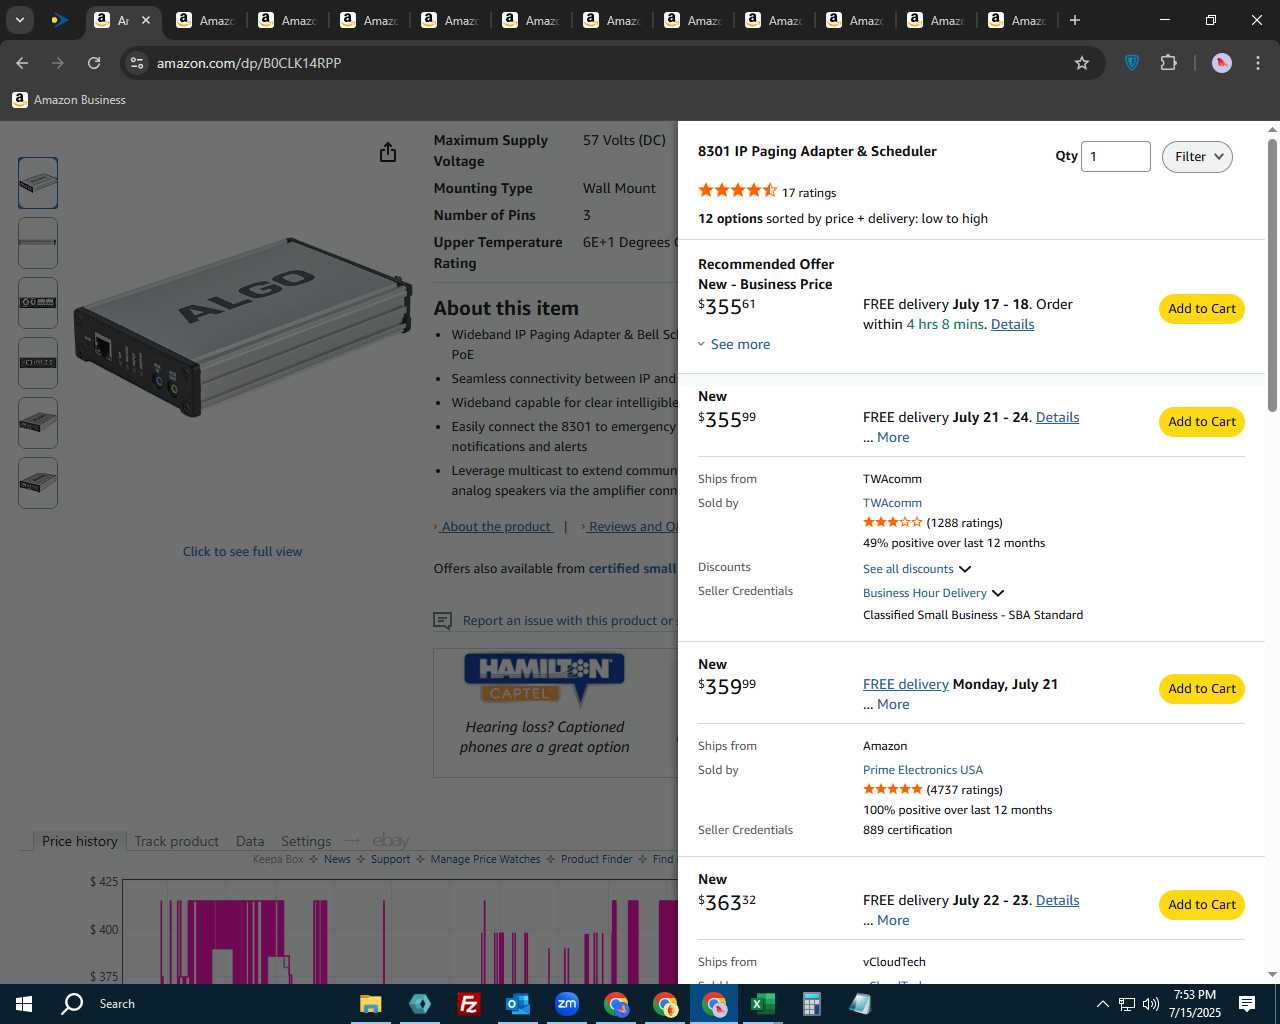The width and height of the screenshot is (1280, 1024).
Task: Add the $363.32 vCloudTech offer to cart
Action: click(1202, 905)
